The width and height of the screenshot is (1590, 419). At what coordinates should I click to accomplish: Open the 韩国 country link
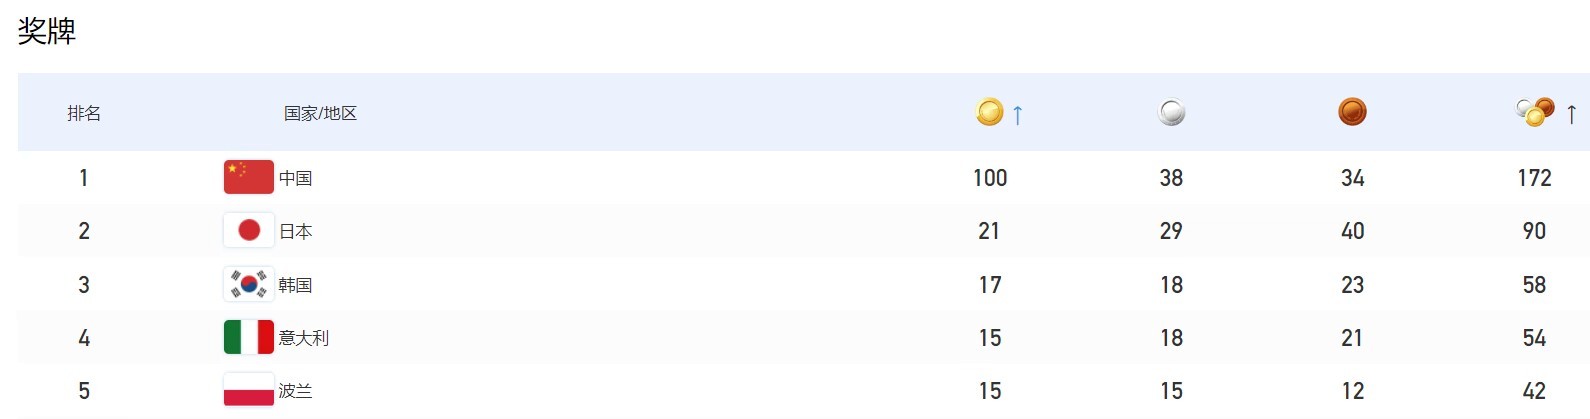[x=296, y=285]
